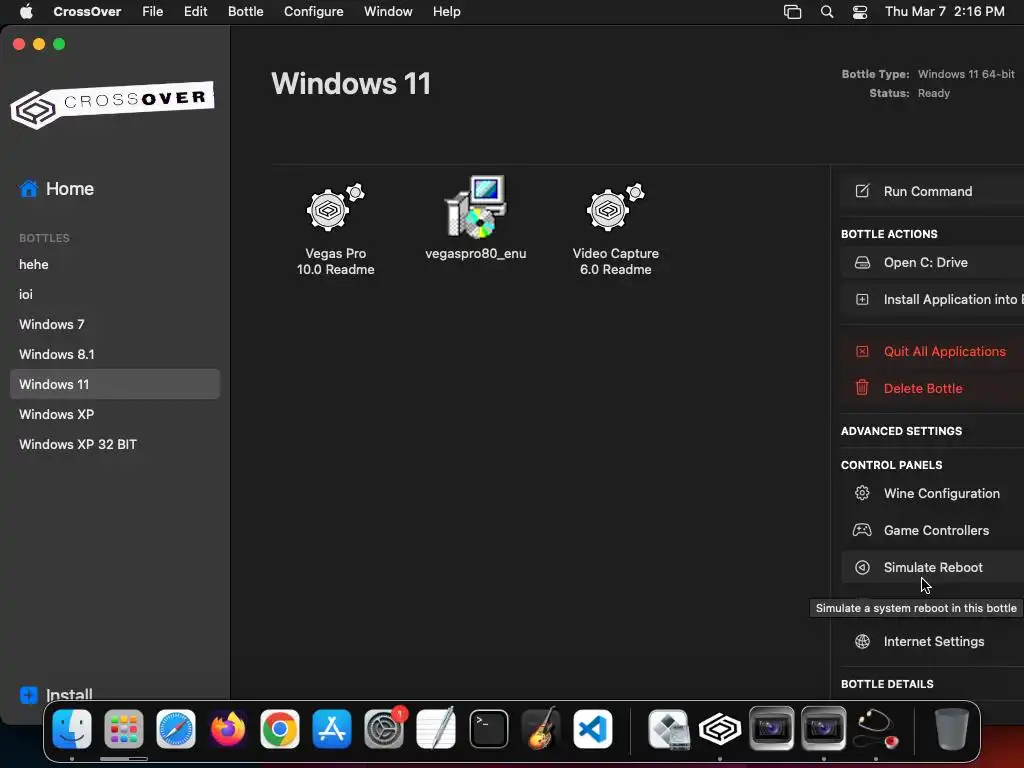
Task: Launch Google Chrome from the Dock
Action: point(280,728)
